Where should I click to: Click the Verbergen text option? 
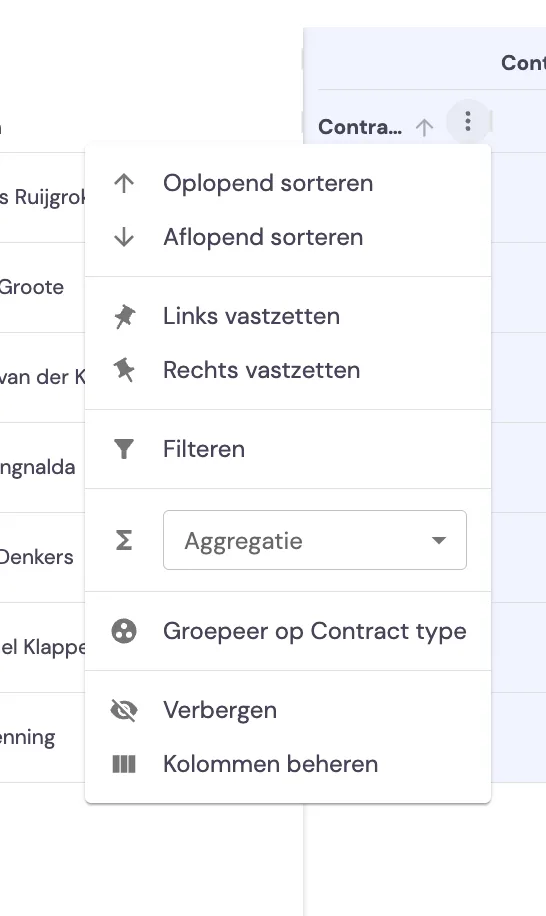click(x=220, y=710)
